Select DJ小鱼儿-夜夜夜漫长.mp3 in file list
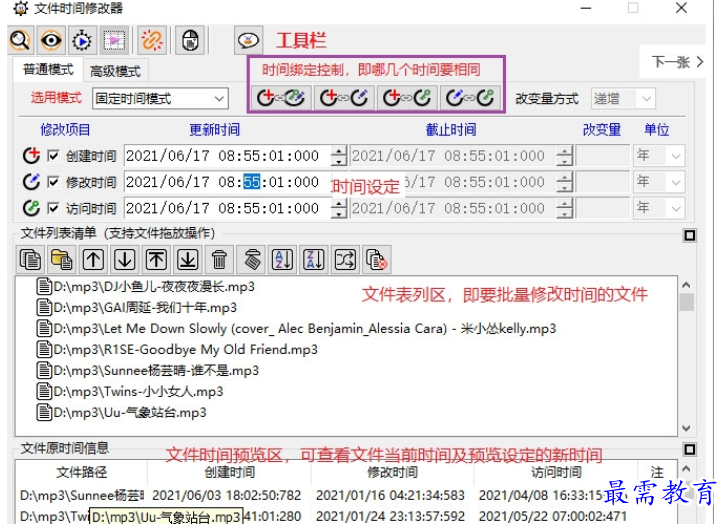 [146, 287]
